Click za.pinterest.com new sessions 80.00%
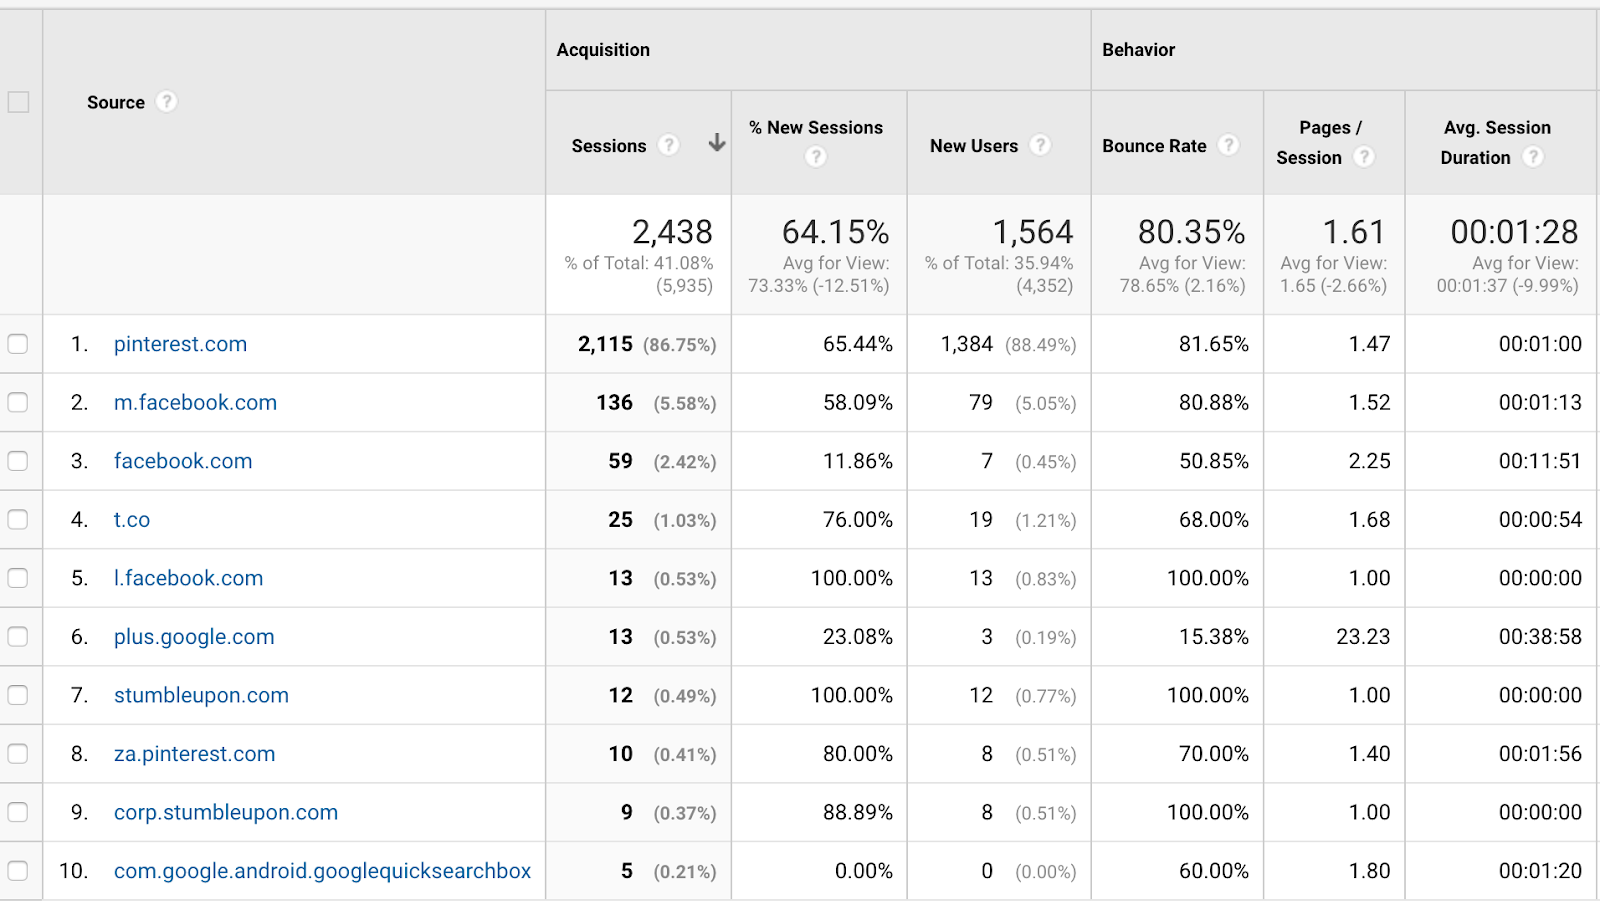 tap(858, 753)
